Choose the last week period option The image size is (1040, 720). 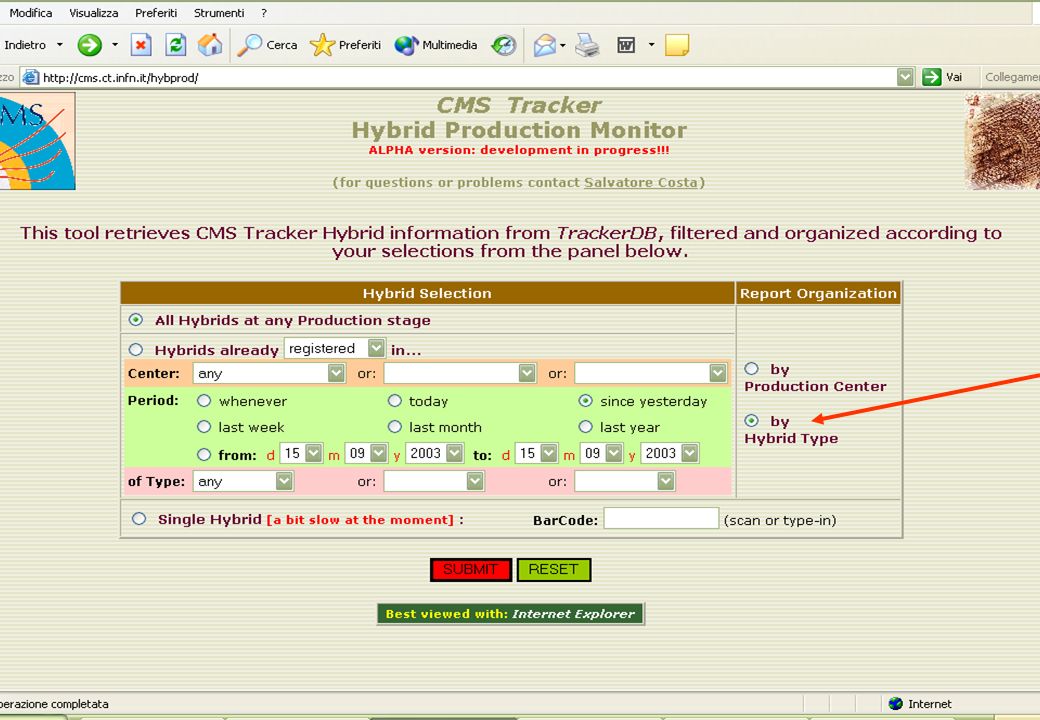pyautogui.click(x=204, y=427)
